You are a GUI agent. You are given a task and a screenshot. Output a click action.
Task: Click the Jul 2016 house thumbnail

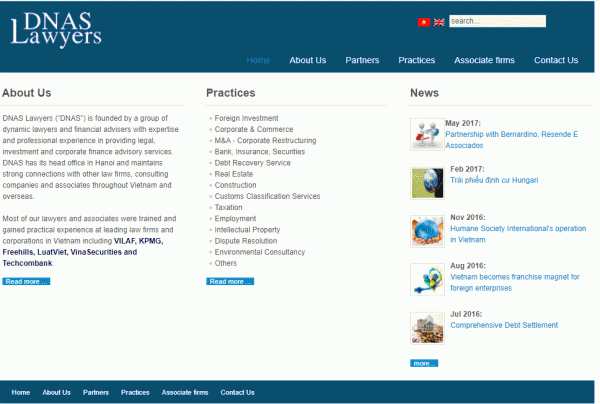427,328
